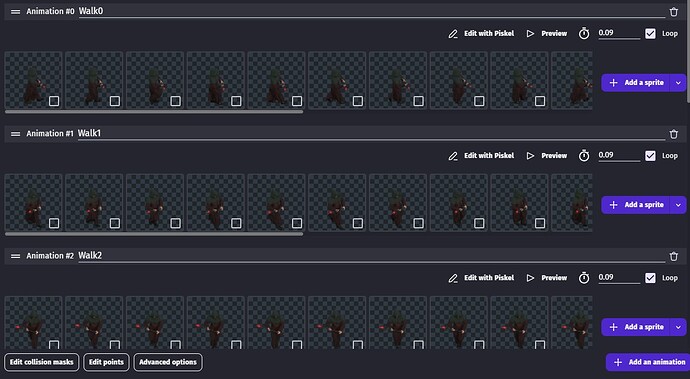Click the Walk0 Edit with Piskel pencil icon
The image size is (690, 379).
453,34
